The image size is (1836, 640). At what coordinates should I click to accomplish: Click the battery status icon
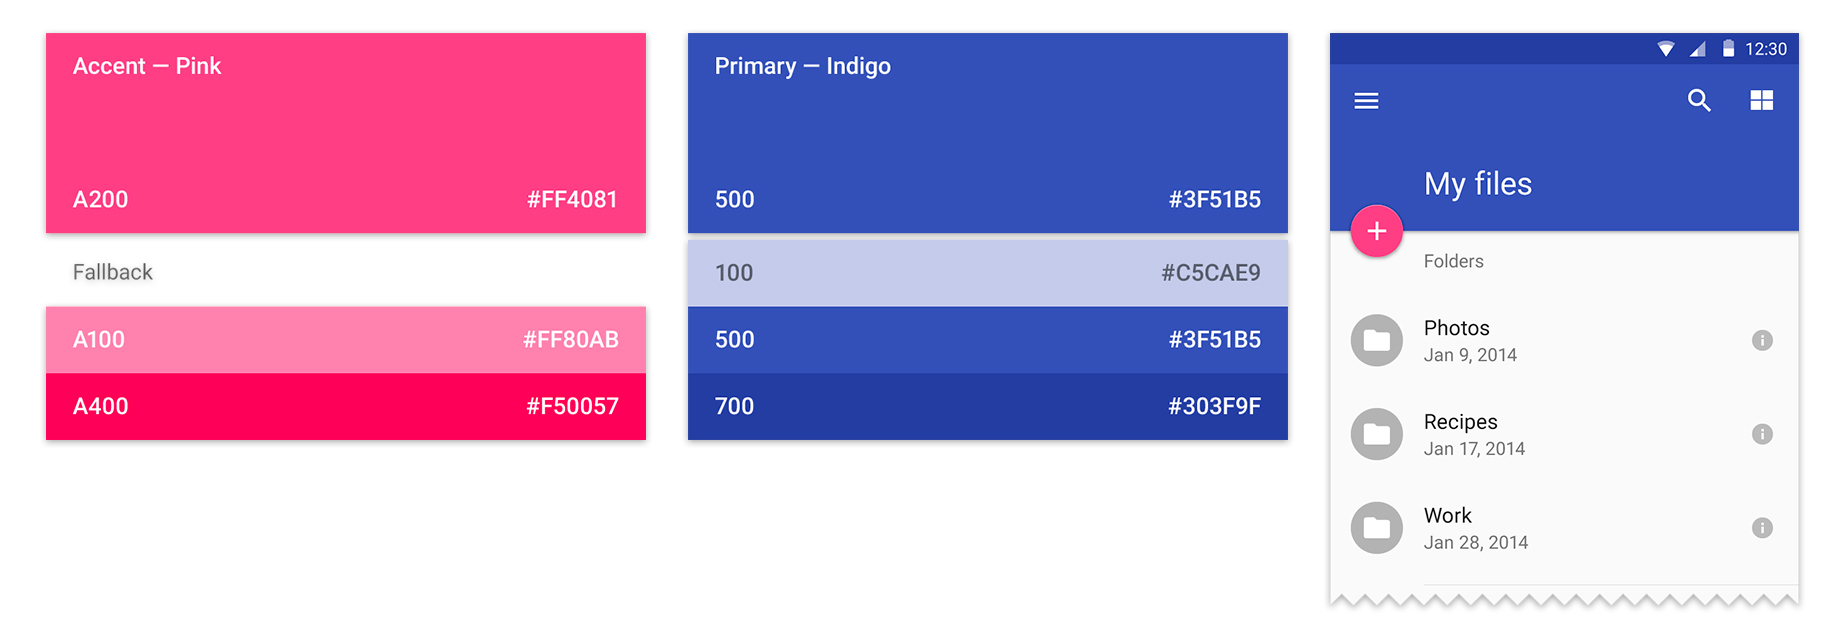click(x=1728, y=49)
